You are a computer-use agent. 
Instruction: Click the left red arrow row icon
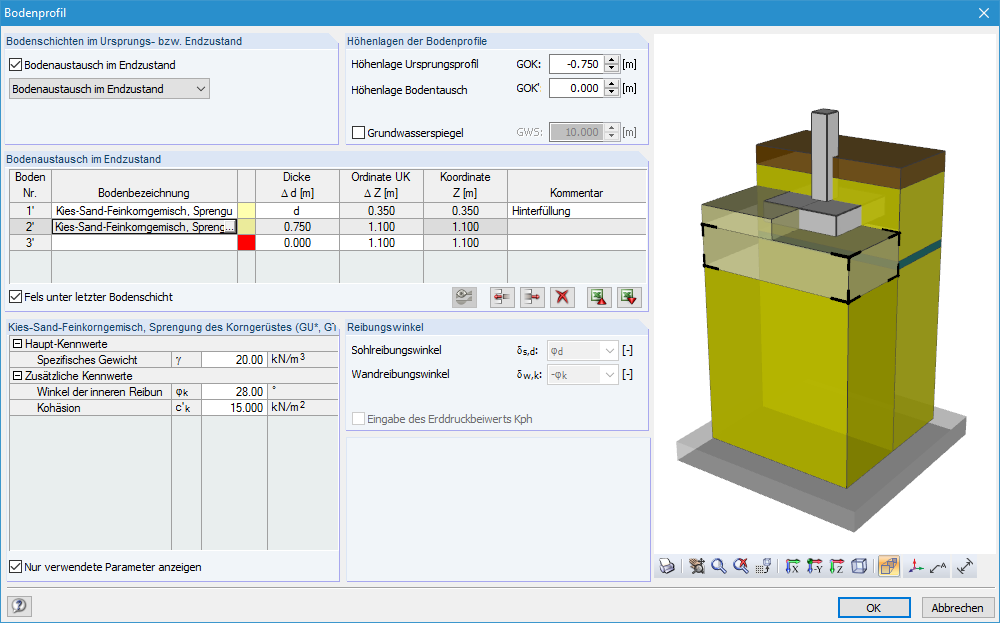point(503,297)
